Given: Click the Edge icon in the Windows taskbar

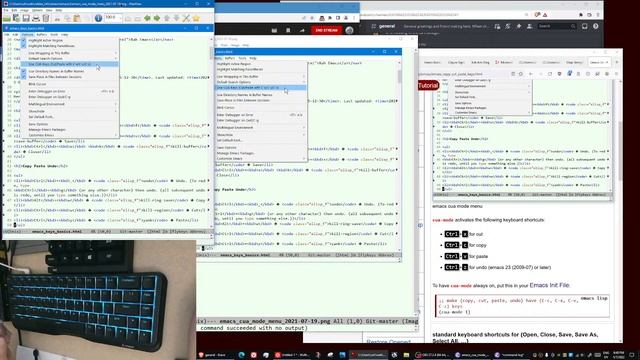Looking at the screenshot, I should click(x=242, y=355).
